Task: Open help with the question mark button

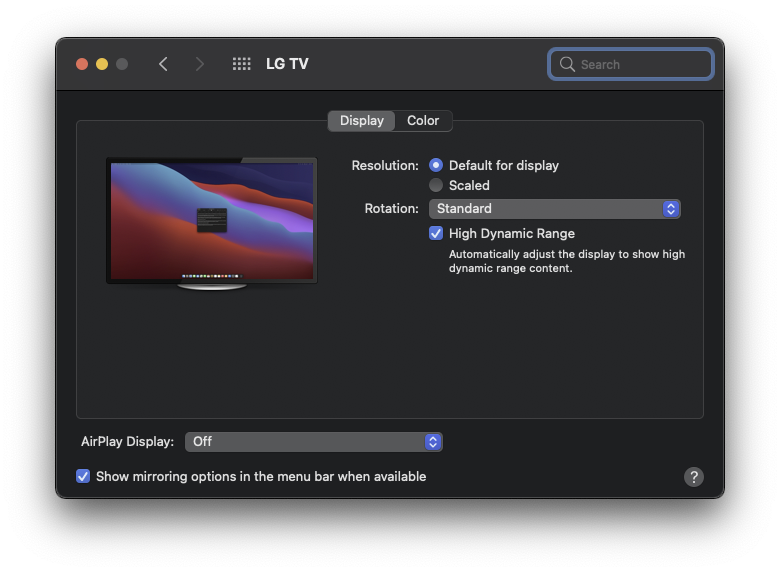Action: pos(693,477)
